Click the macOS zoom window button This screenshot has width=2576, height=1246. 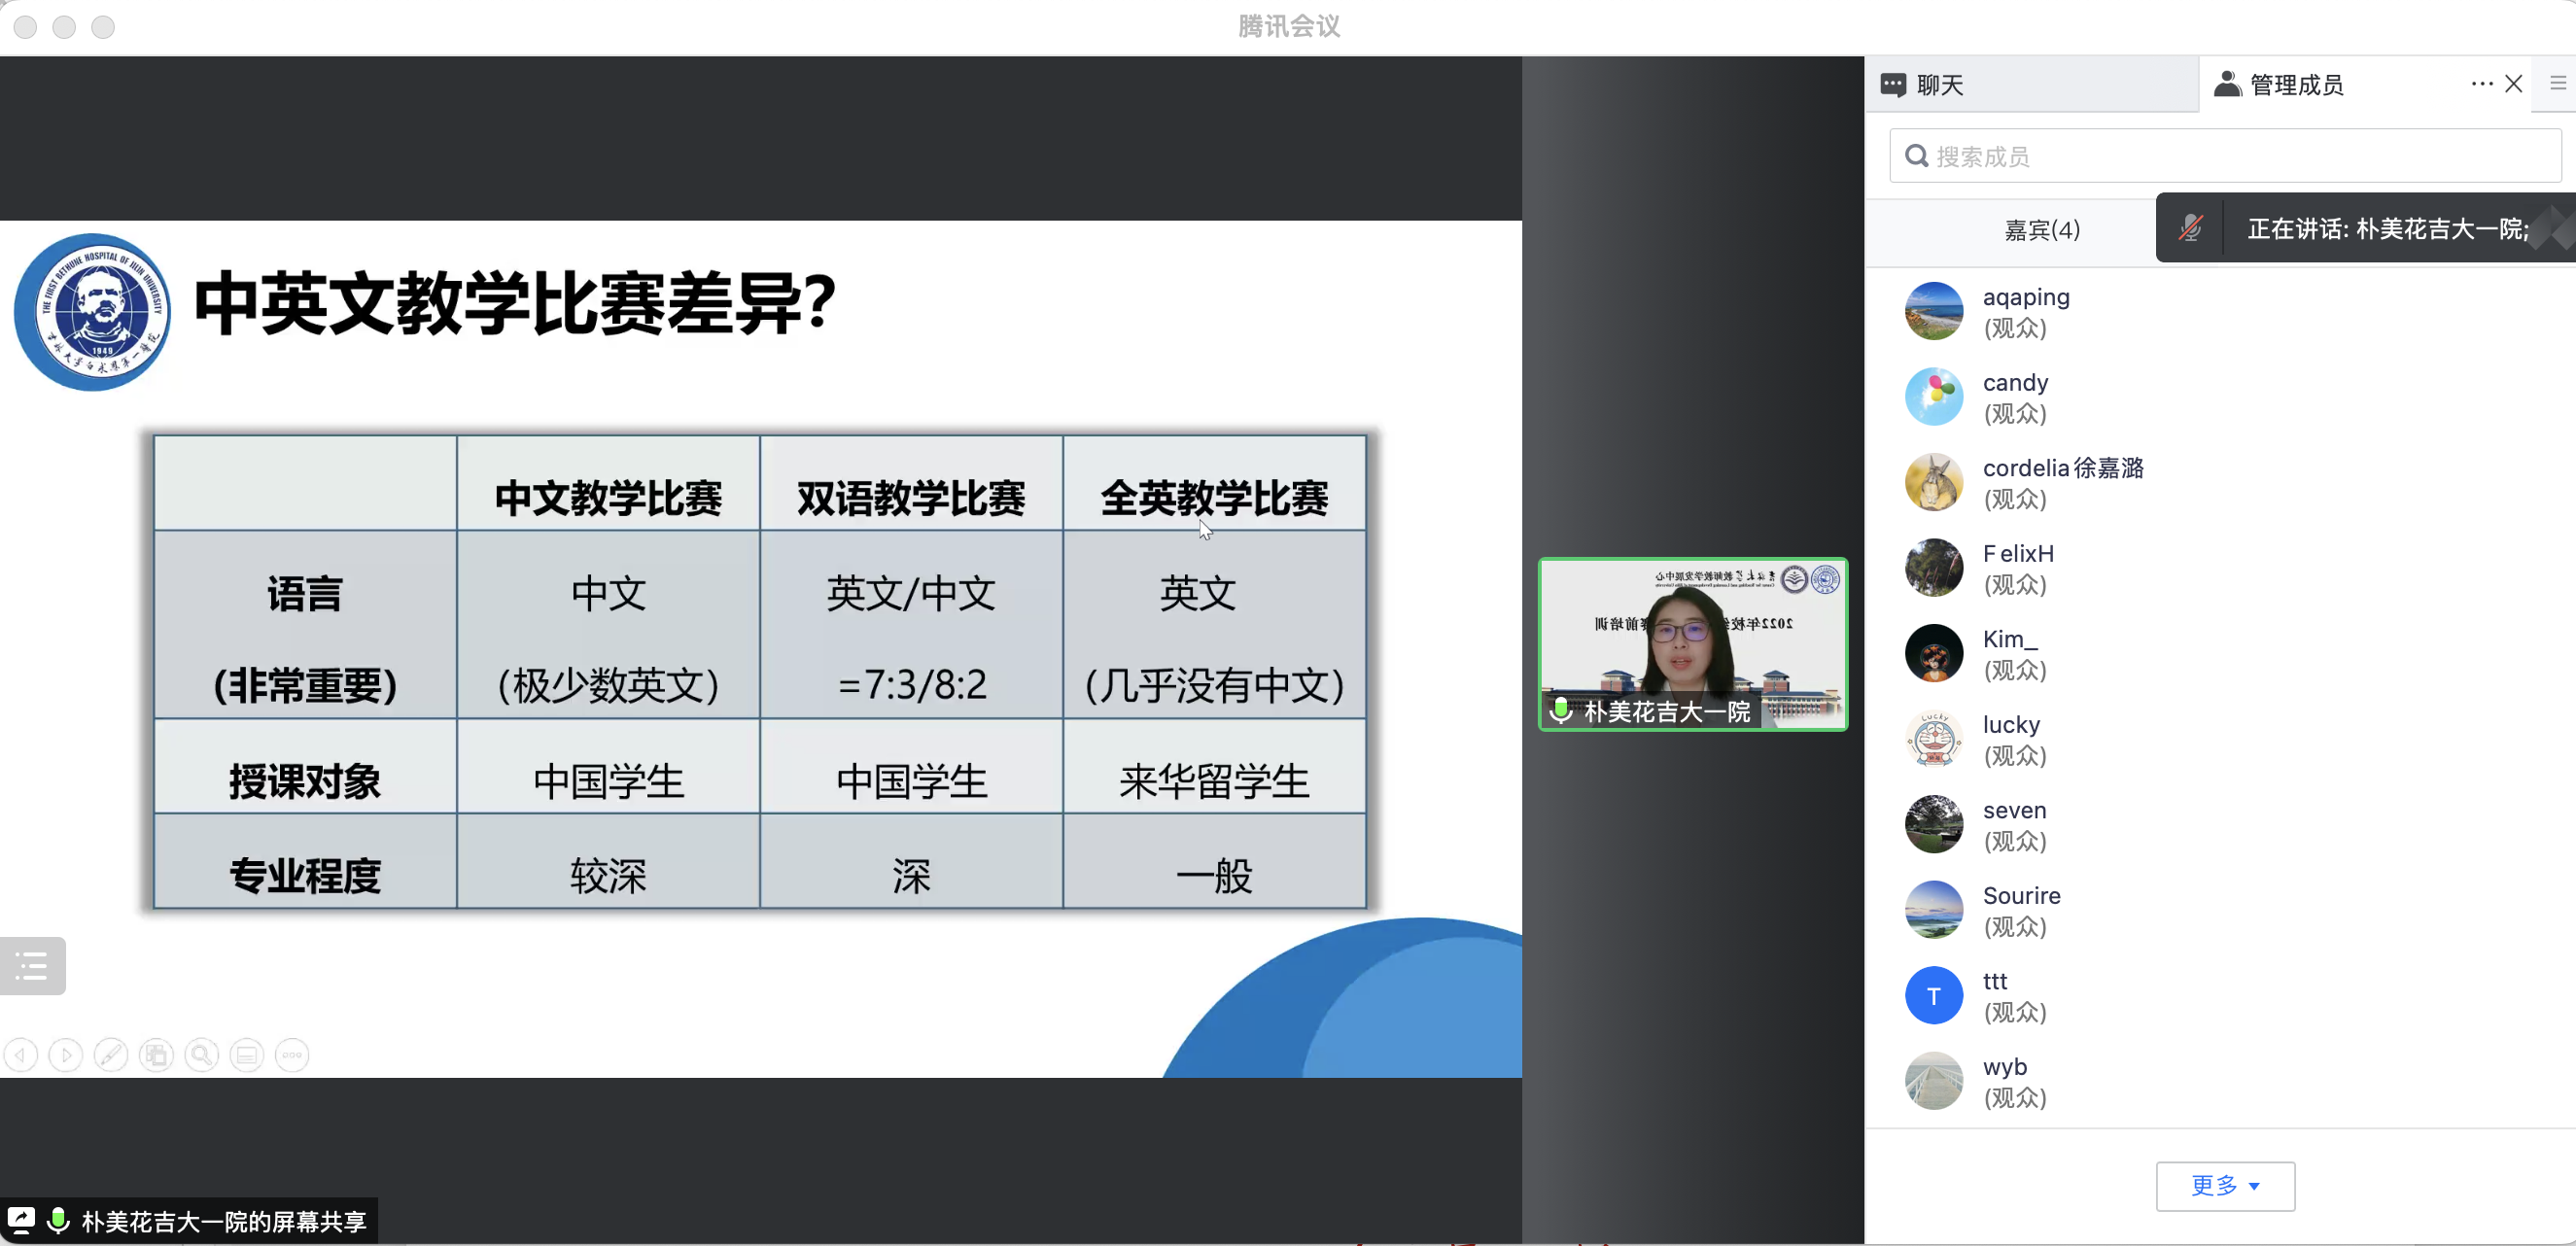[103, 27]
